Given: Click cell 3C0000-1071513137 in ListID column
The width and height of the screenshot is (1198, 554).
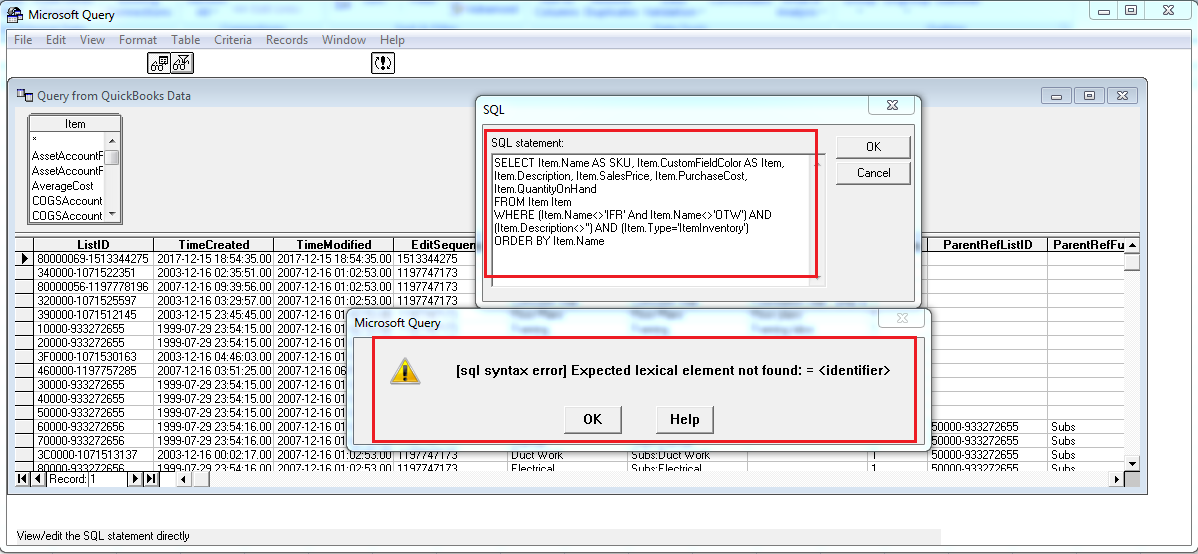Looking at the screenshot, I should coord(94,455).
